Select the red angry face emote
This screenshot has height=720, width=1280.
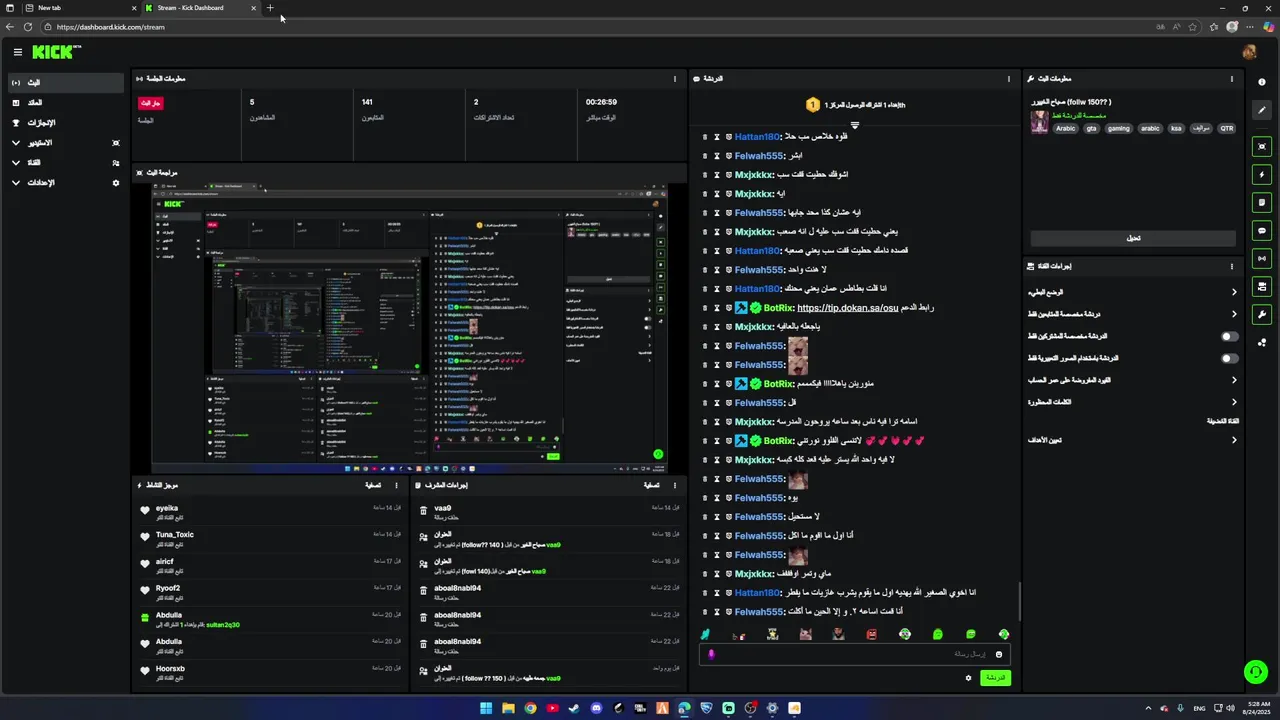pos(872,634)
